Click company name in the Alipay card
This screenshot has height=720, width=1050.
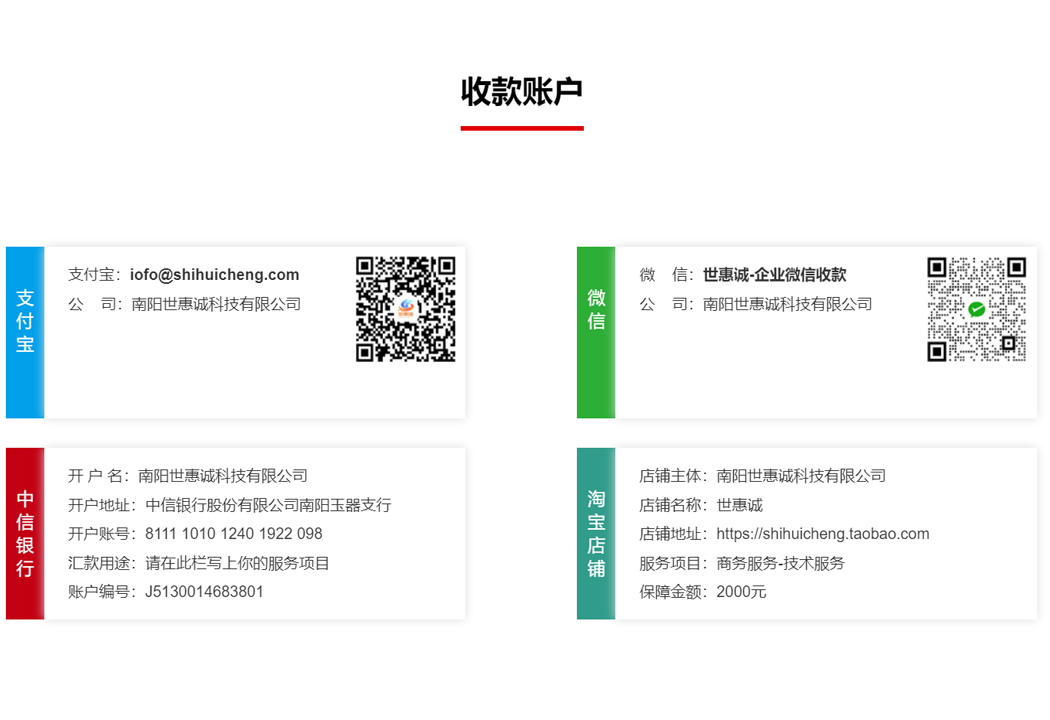click(216, 304)
